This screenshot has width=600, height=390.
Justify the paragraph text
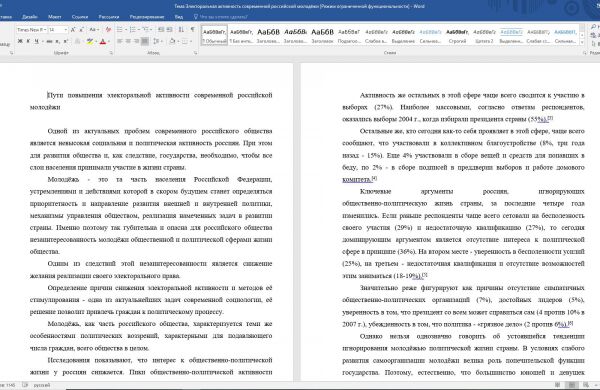145,41
